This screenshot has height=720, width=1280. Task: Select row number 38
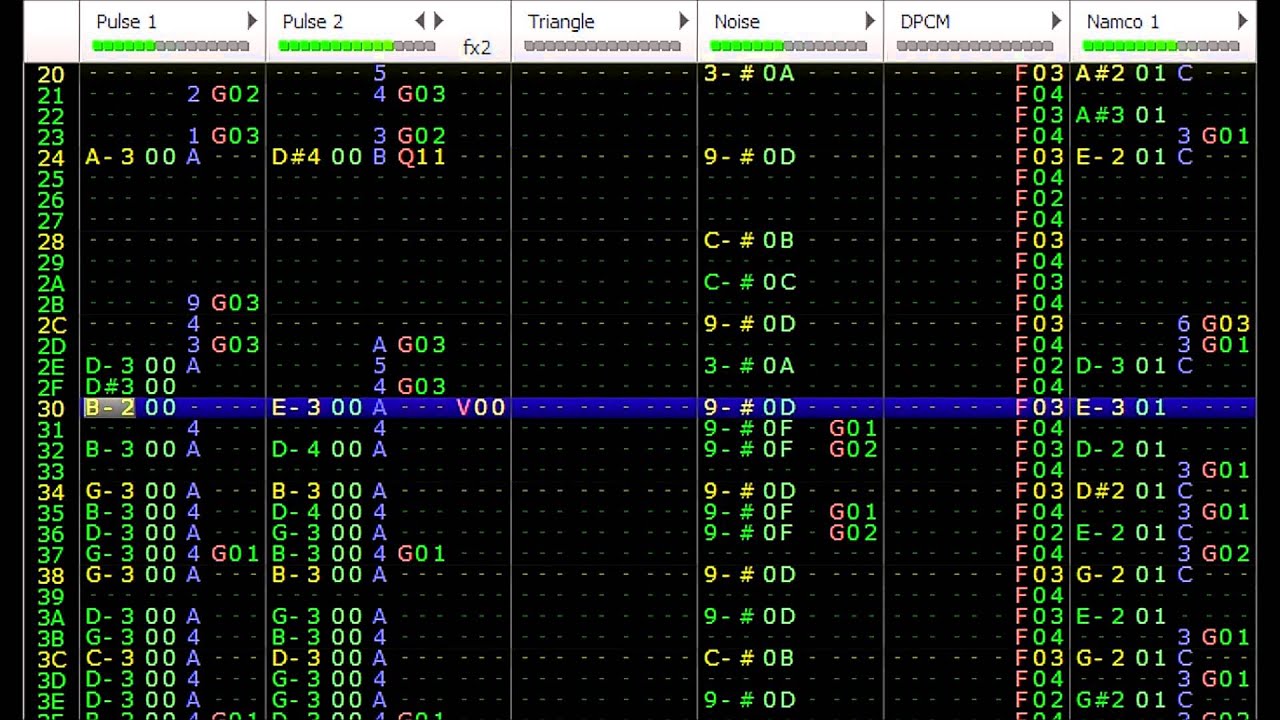(51, 575)
